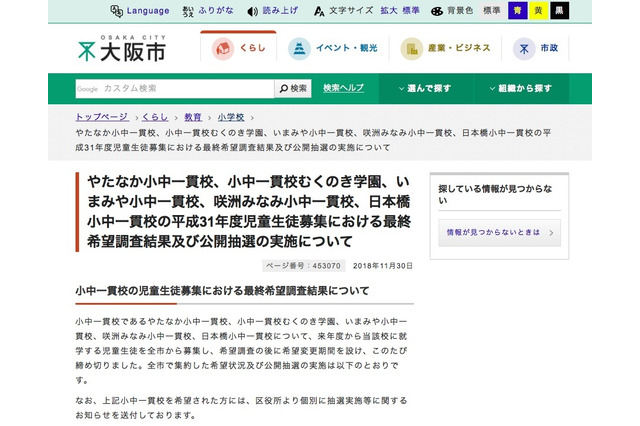Click the 検索 search button

(293, 89)
